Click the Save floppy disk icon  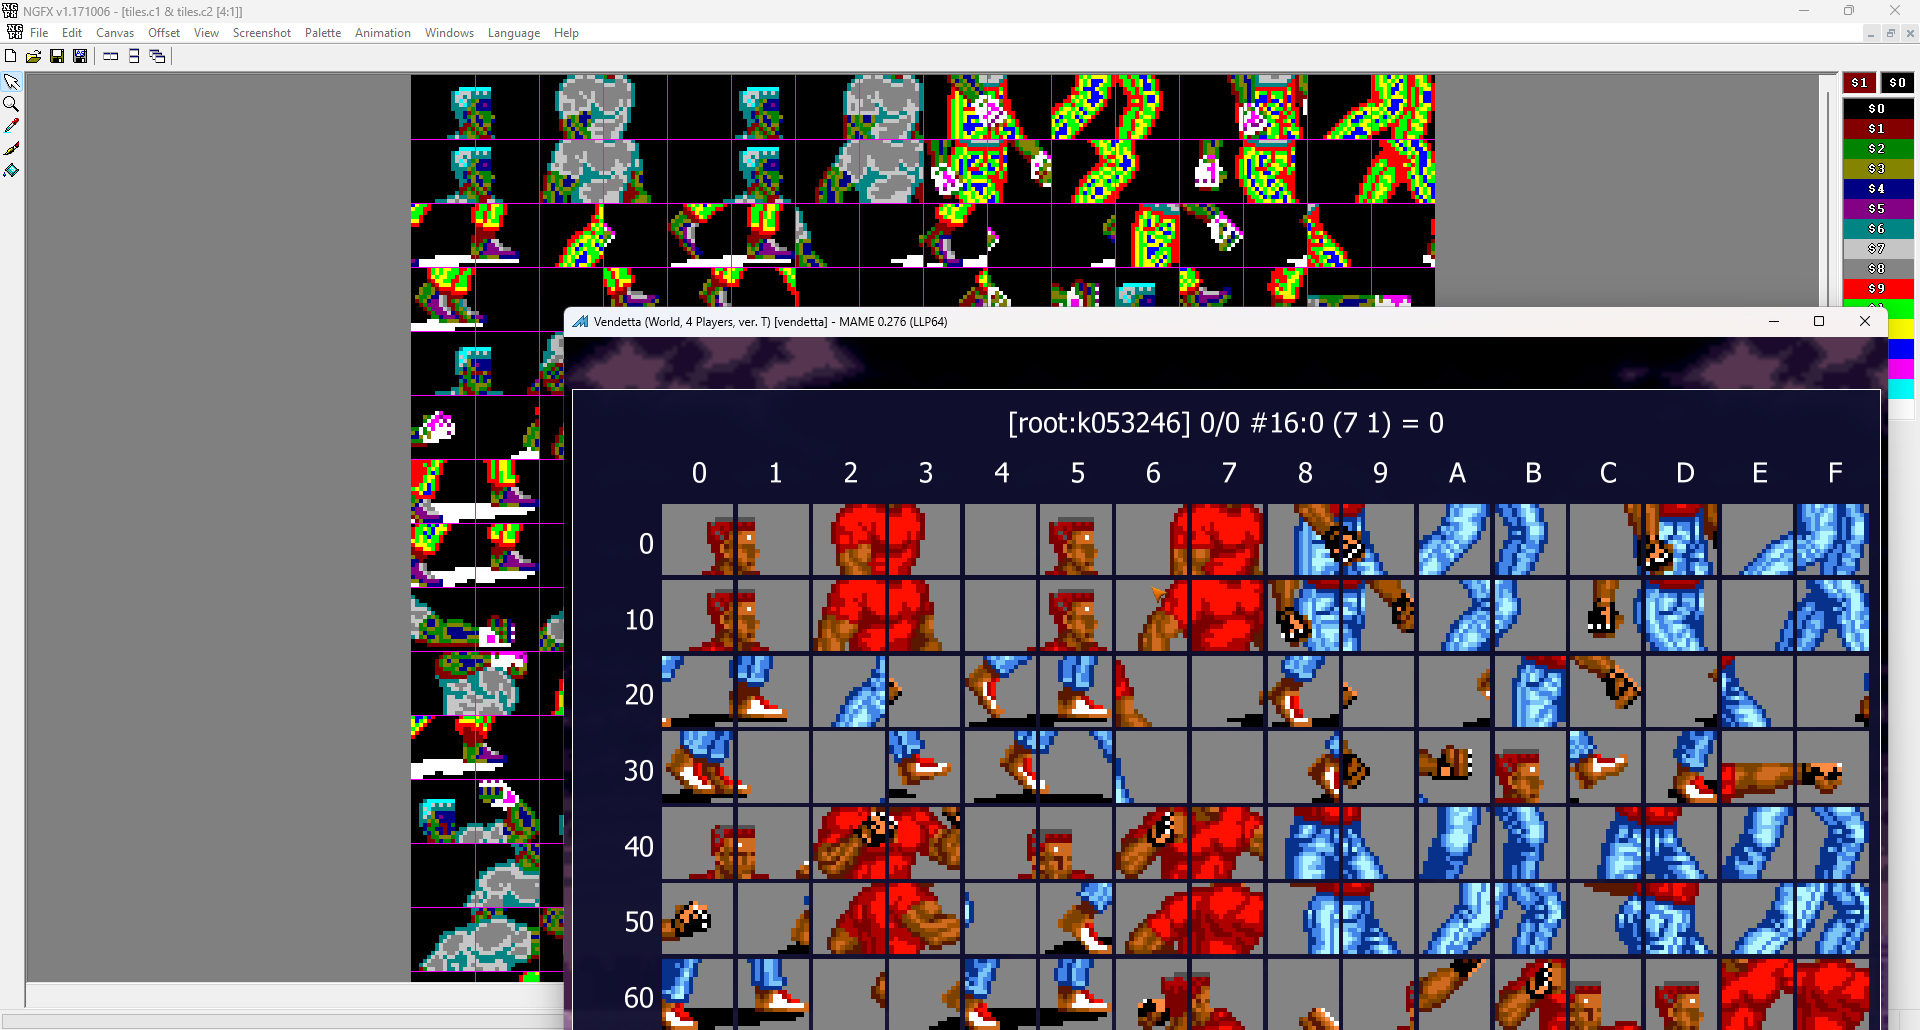[57, 56]
